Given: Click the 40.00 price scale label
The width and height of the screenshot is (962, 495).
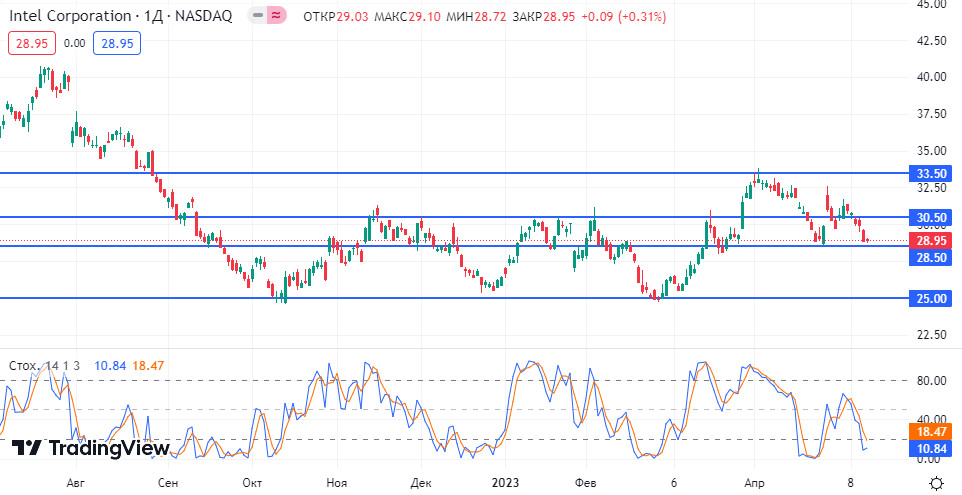Looking at the screenshot, I should [930, 77].
